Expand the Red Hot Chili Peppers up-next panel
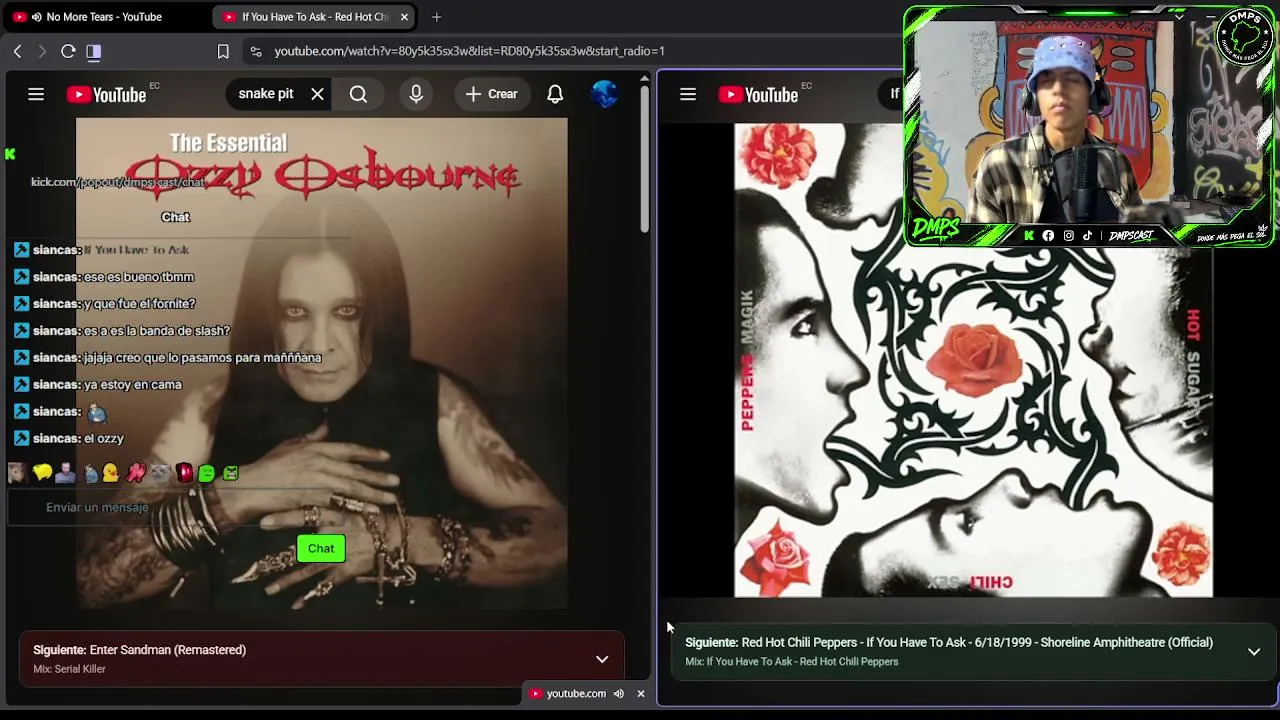This screenshot has height=720, width=1280. [1254, 652]
